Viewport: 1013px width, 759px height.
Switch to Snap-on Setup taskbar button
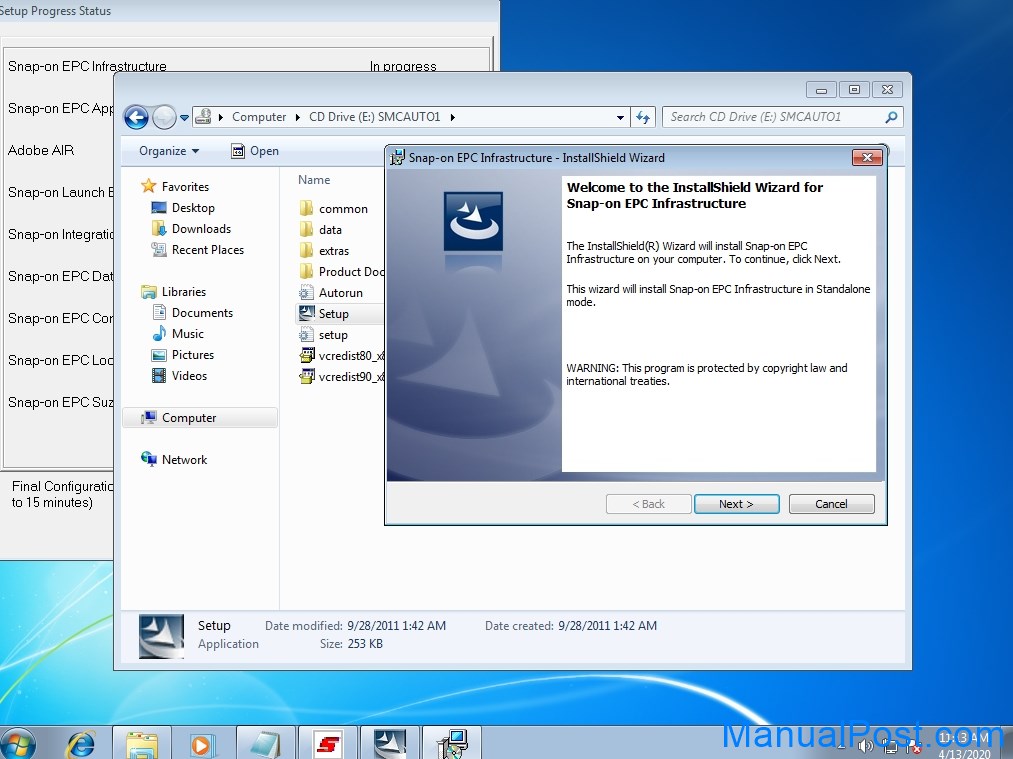point(390,744)
